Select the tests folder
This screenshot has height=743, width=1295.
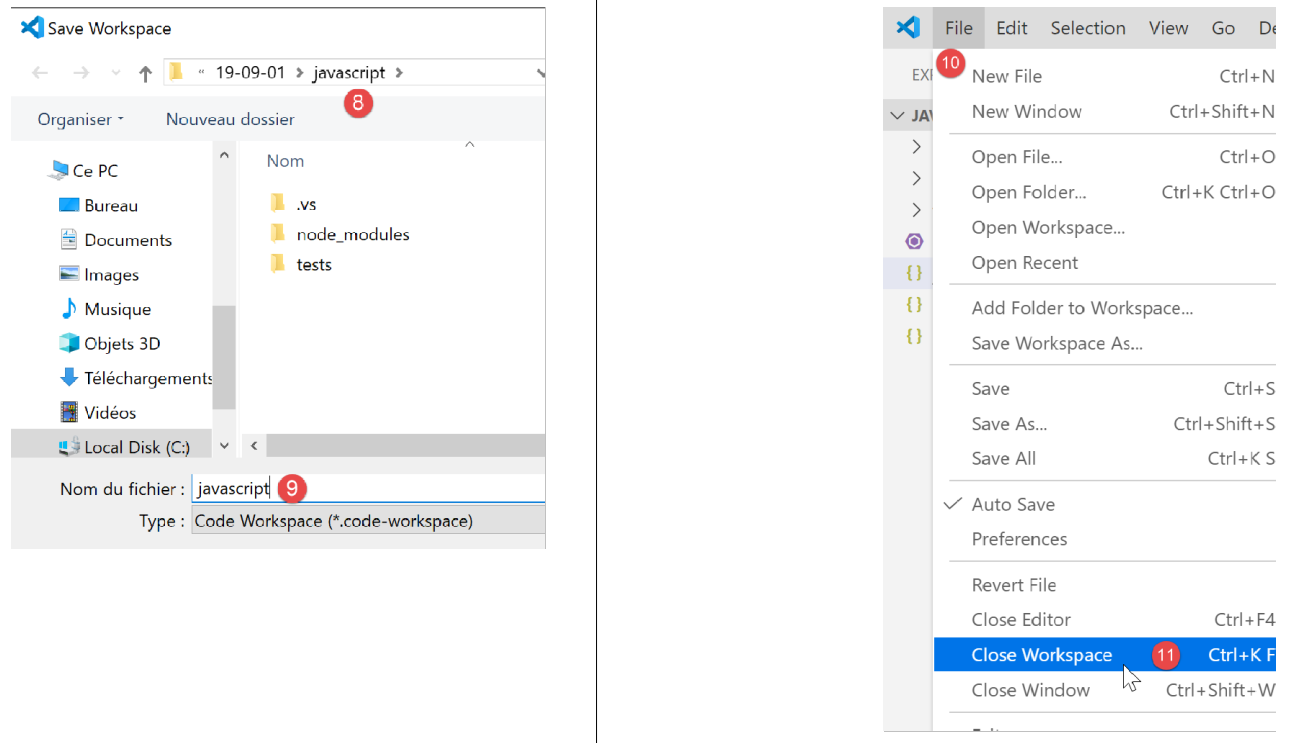313,264
